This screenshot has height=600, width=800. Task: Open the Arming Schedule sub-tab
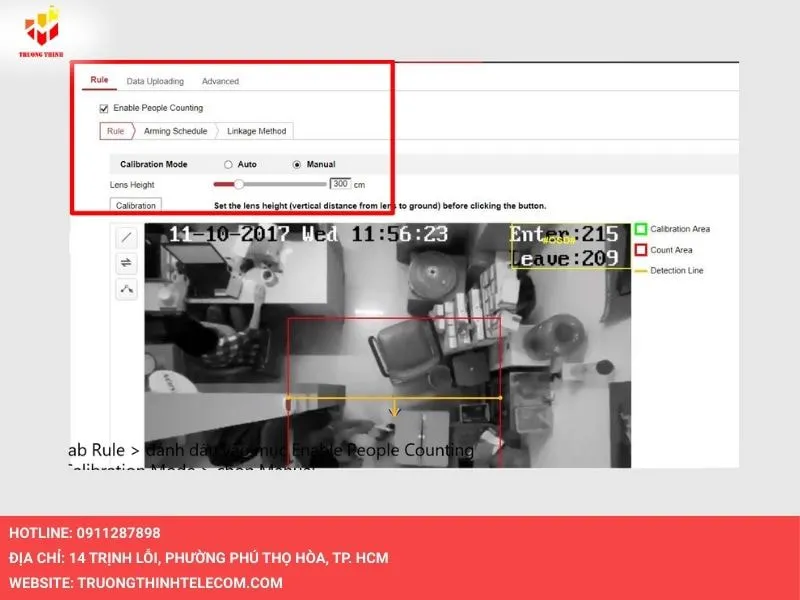click(x=174, y=131)
